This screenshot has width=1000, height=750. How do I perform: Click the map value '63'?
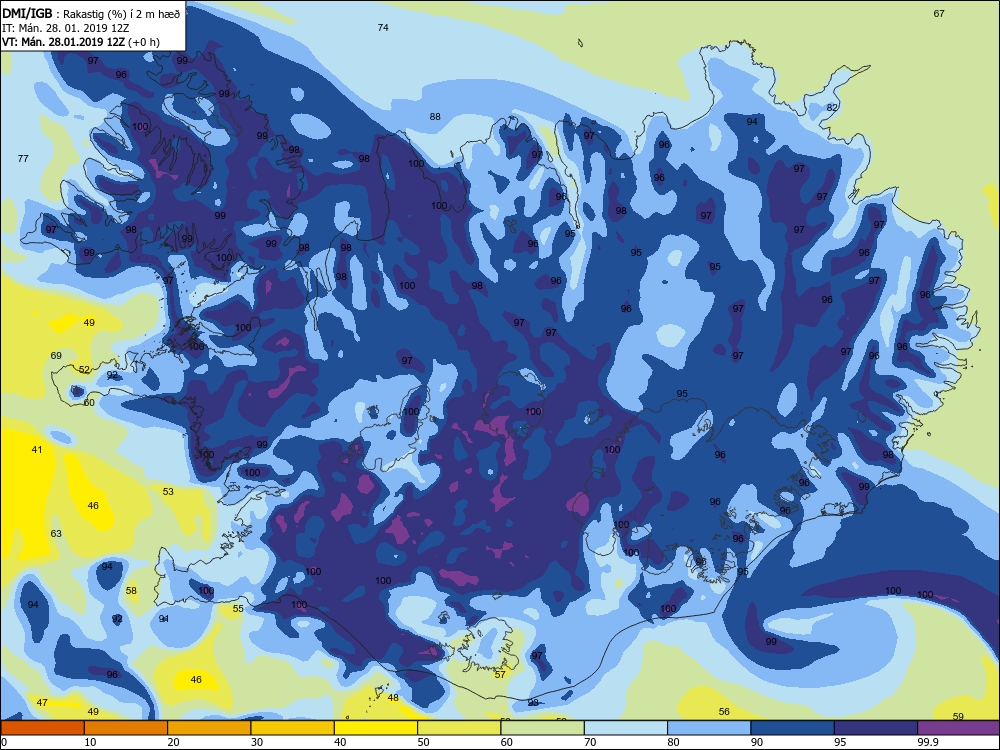[x=56, y=534]
